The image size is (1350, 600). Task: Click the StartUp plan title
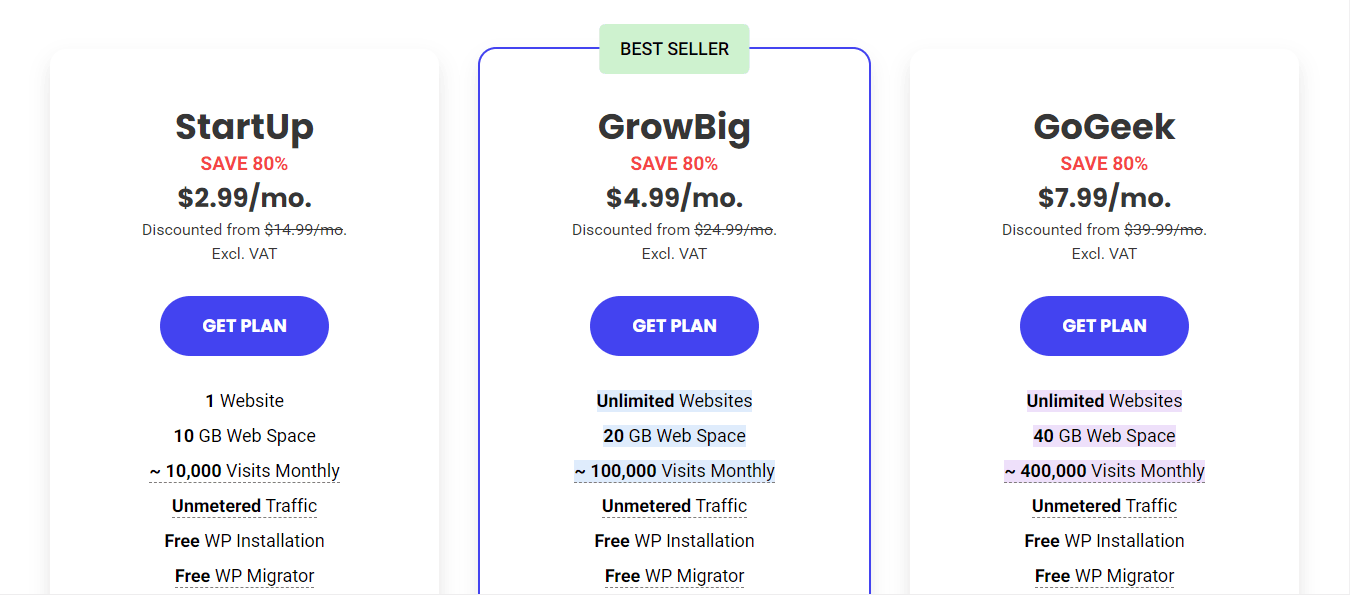(244, 127)
